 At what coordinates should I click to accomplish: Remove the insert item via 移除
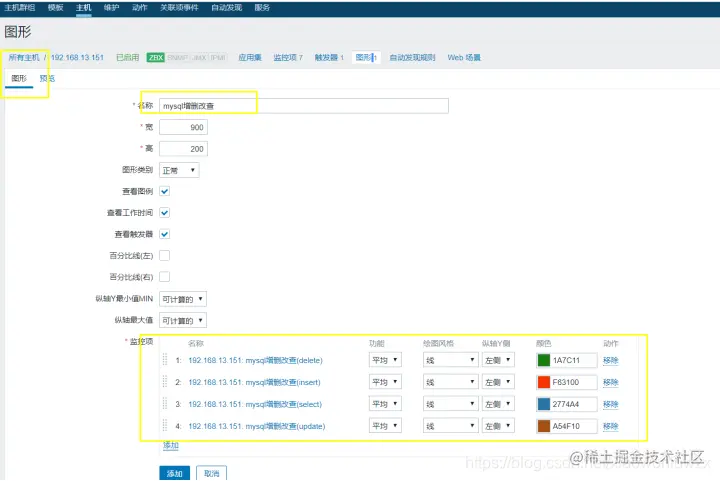click(x=611, y=382)
